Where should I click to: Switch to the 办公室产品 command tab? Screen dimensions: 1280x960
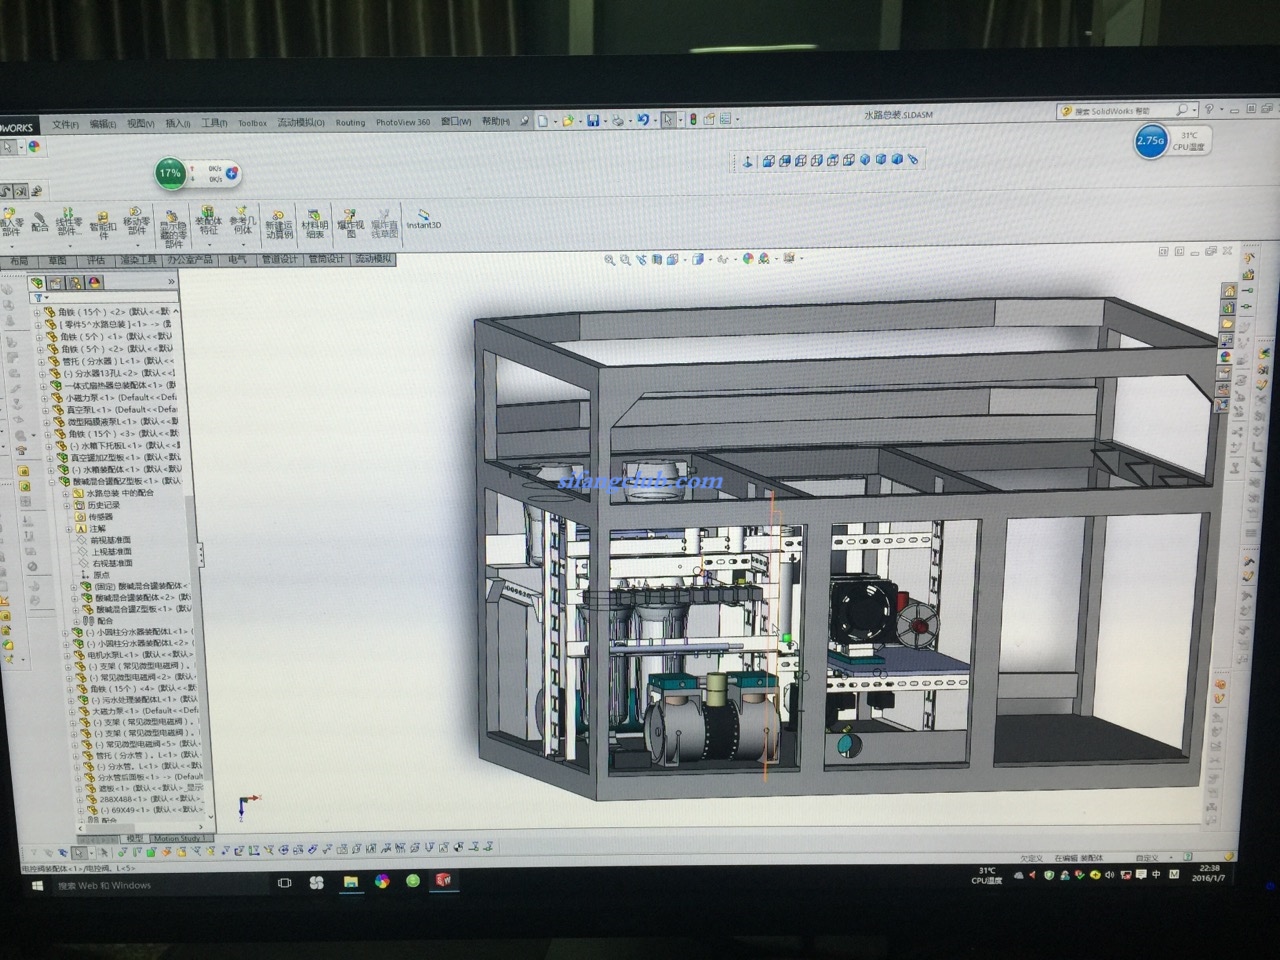190,260
